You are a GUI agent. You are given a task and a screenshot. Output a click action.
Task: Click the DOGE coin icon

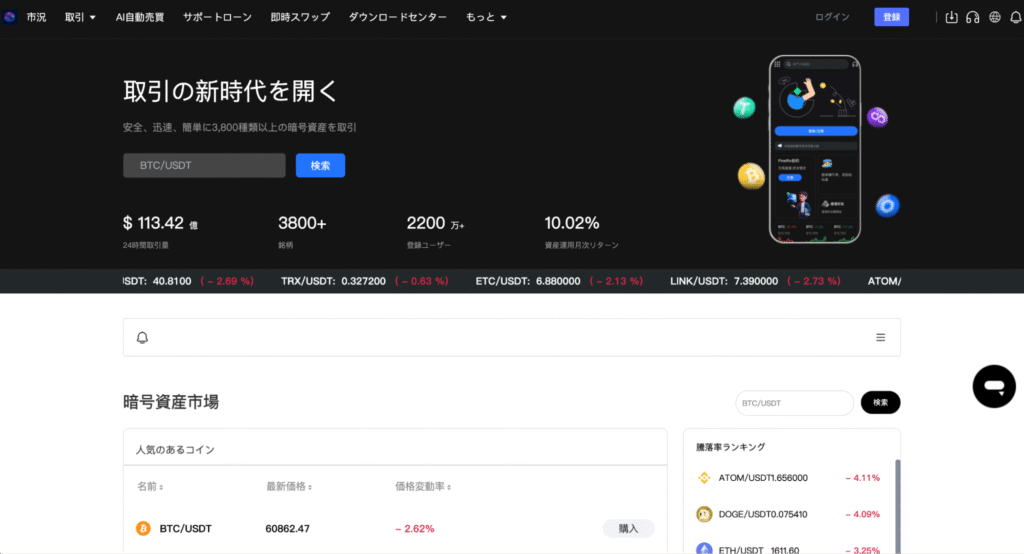pos(704,515)
